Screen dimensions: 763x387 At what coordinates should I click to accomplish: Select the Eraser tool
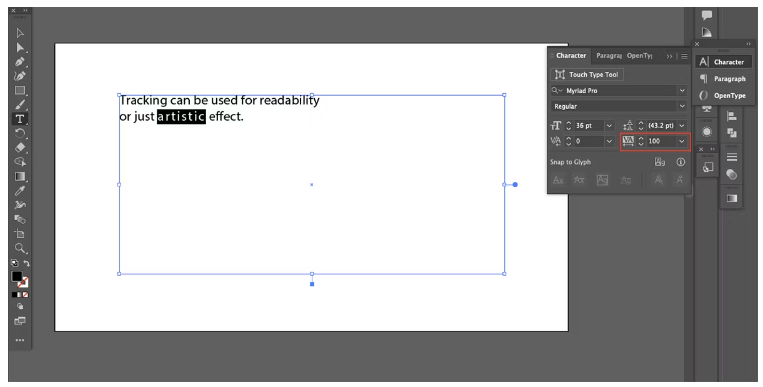click(20, 147)
